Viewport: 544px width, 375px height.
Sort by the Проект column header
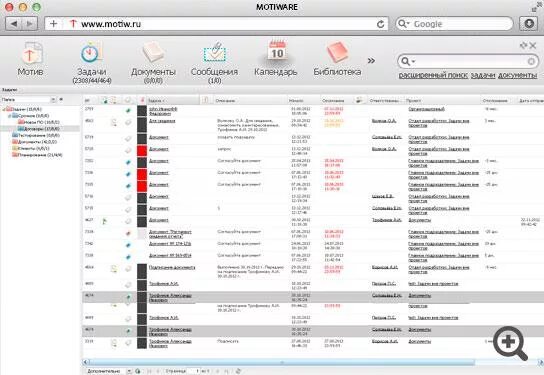pyautogui.click(x=442, y=100)
